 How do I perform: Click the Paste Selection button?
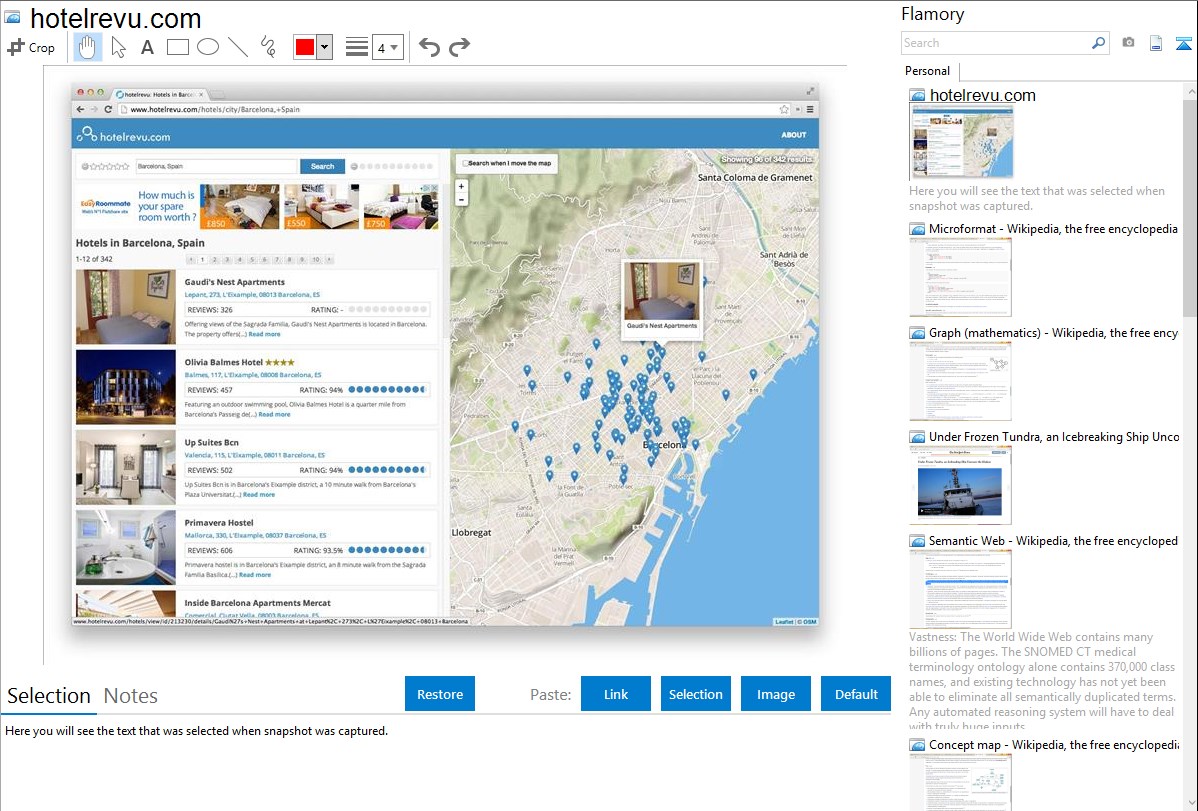696,694
